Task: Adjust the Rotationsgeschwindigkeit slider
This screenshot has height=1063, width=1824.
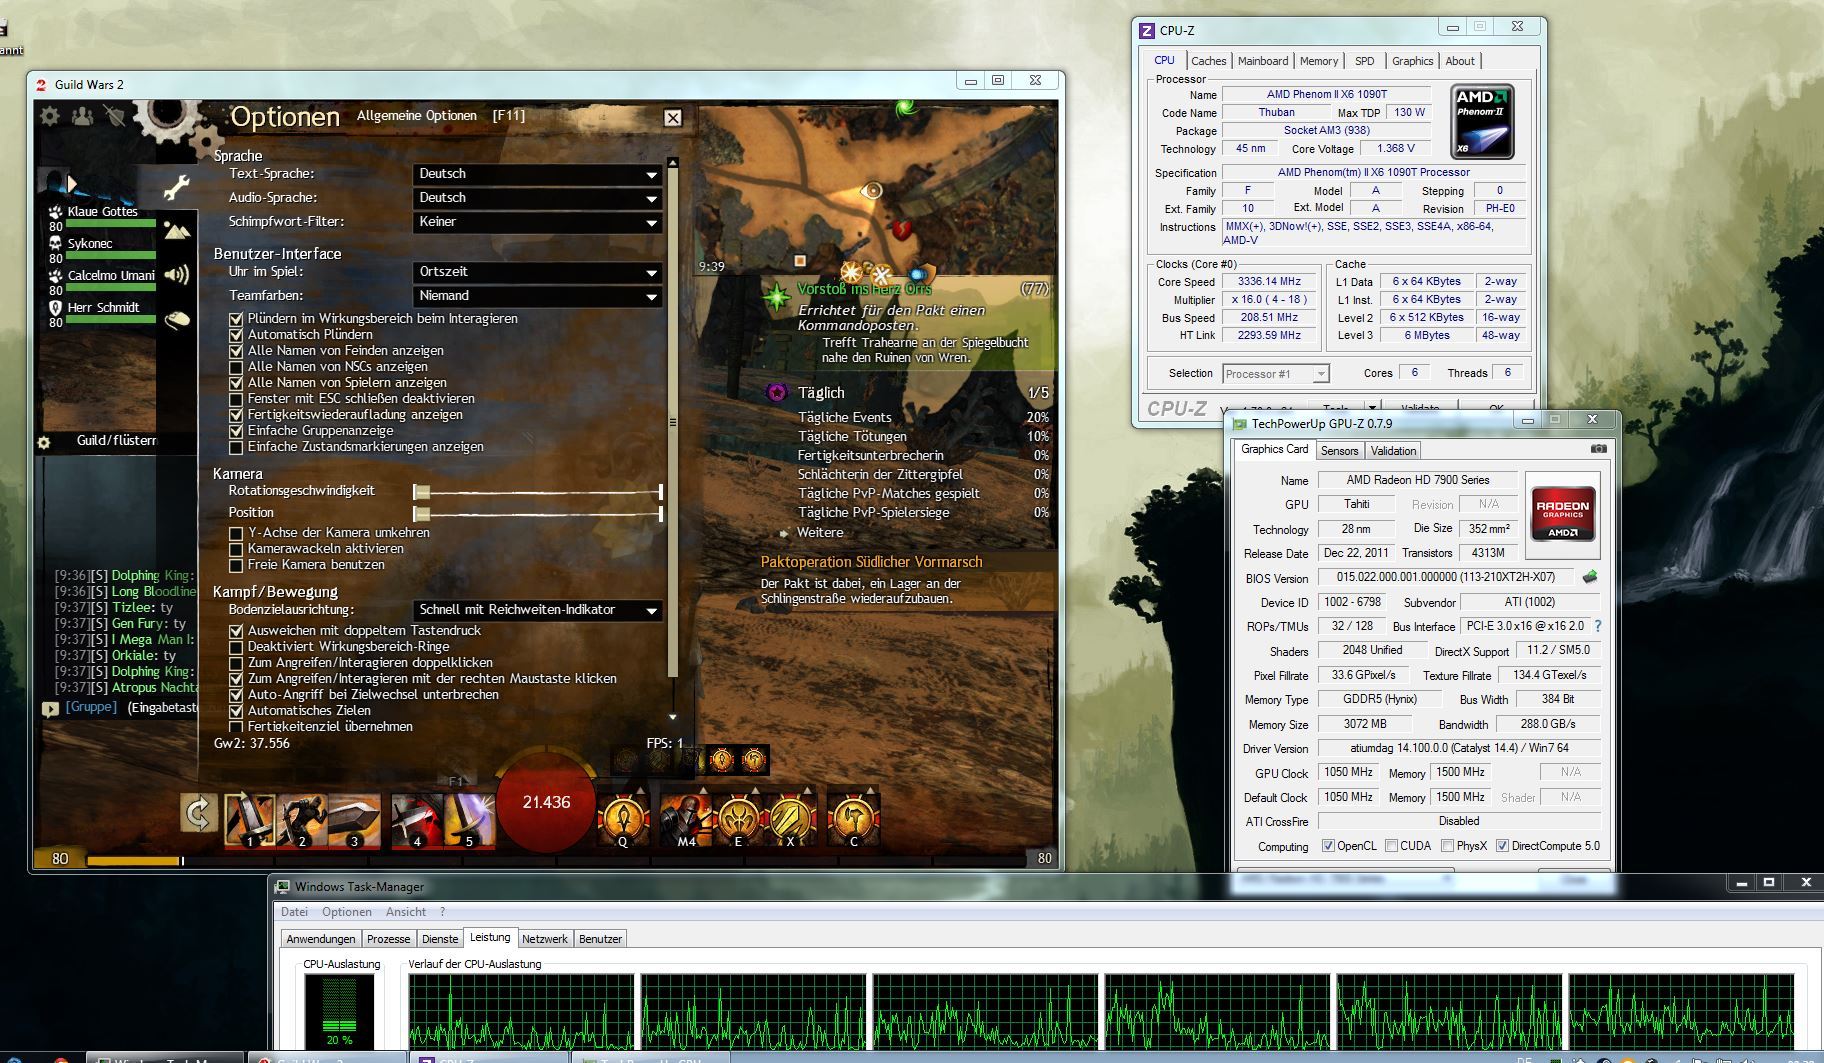Action: 538,492
